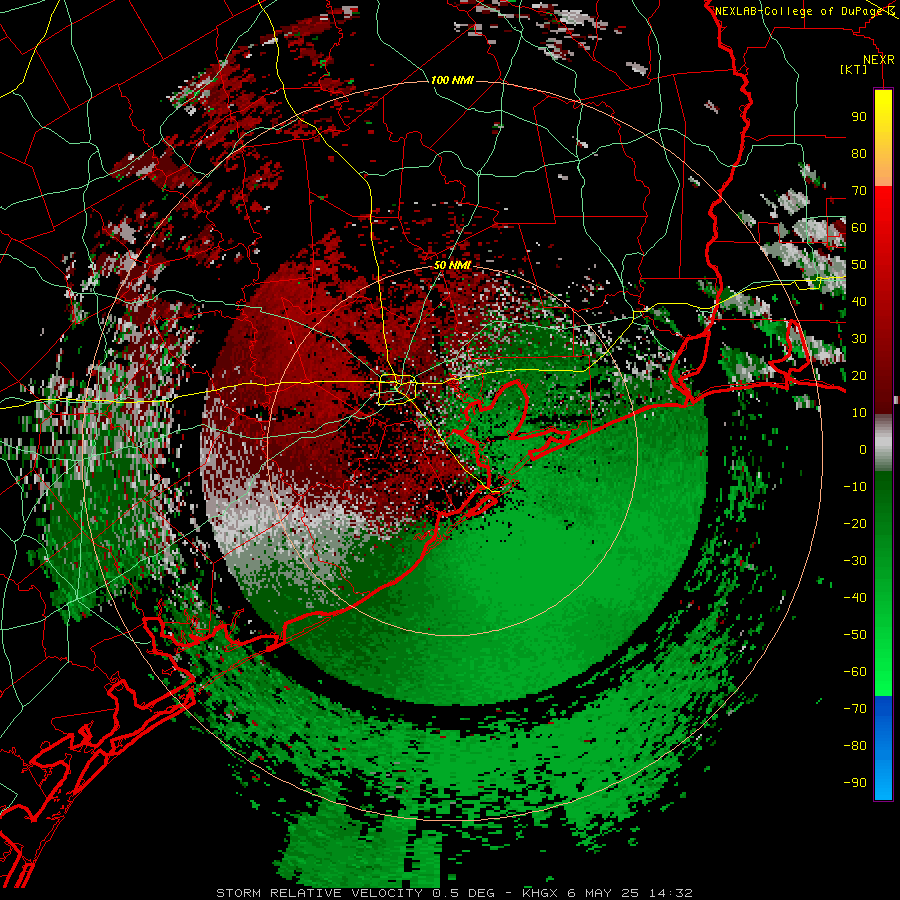
Task: Click the 50 value on velocity scale
Action: tap(859, 265)
